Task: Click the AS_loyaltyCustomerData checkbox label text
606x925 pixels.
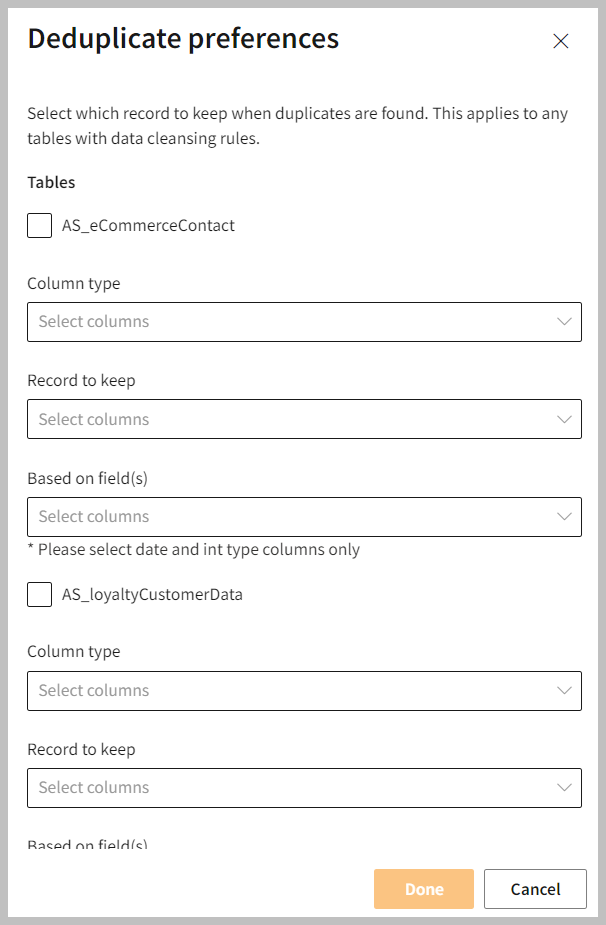Action: [x=152, y=595]
